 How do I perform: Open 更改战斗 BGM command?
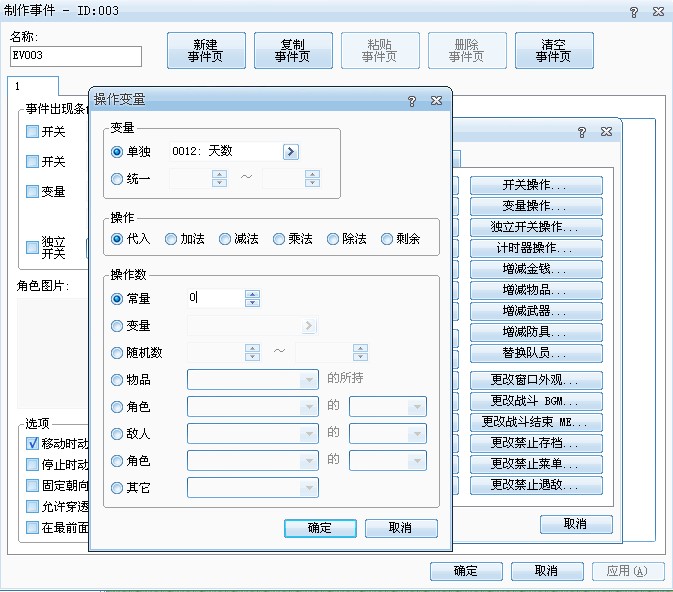click(x=536, y=401)
